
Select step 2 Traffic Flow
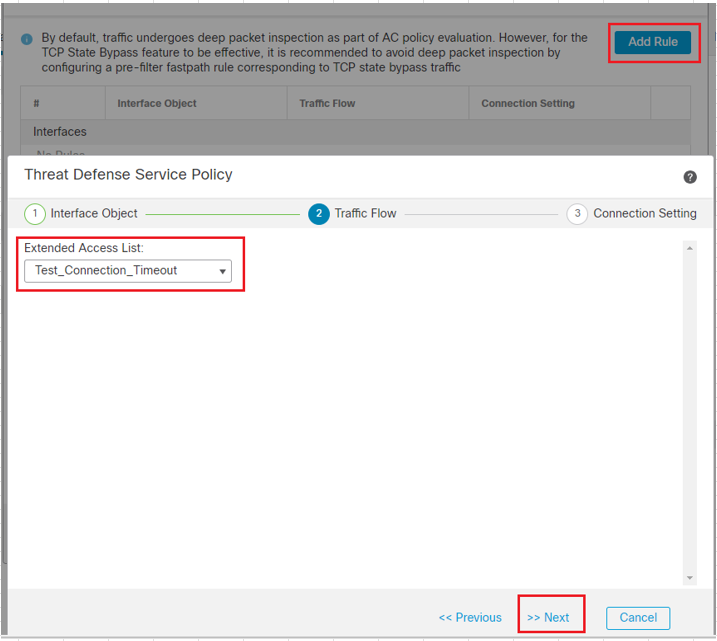click(x=353, y=214)
